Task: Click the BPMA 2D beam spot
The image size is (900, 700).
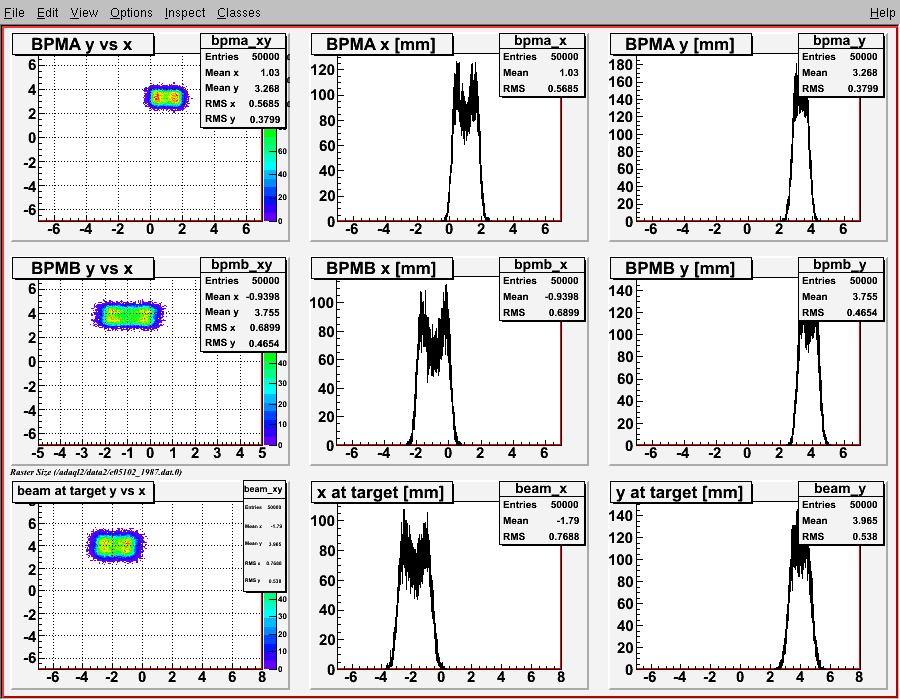Action: click(166, 98)
